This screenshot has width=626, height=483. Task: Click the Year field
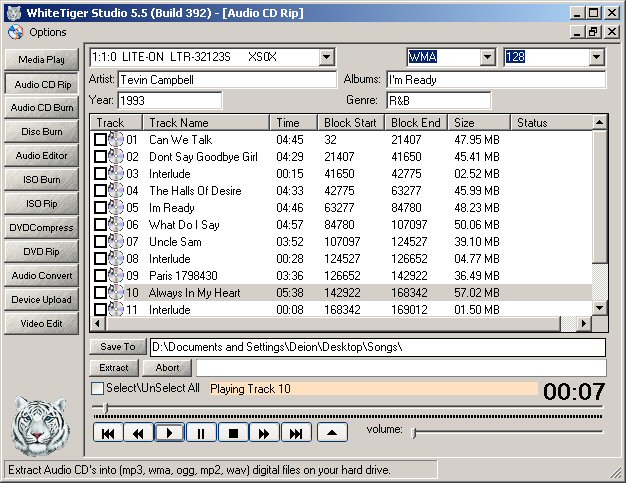pos(170,101)
